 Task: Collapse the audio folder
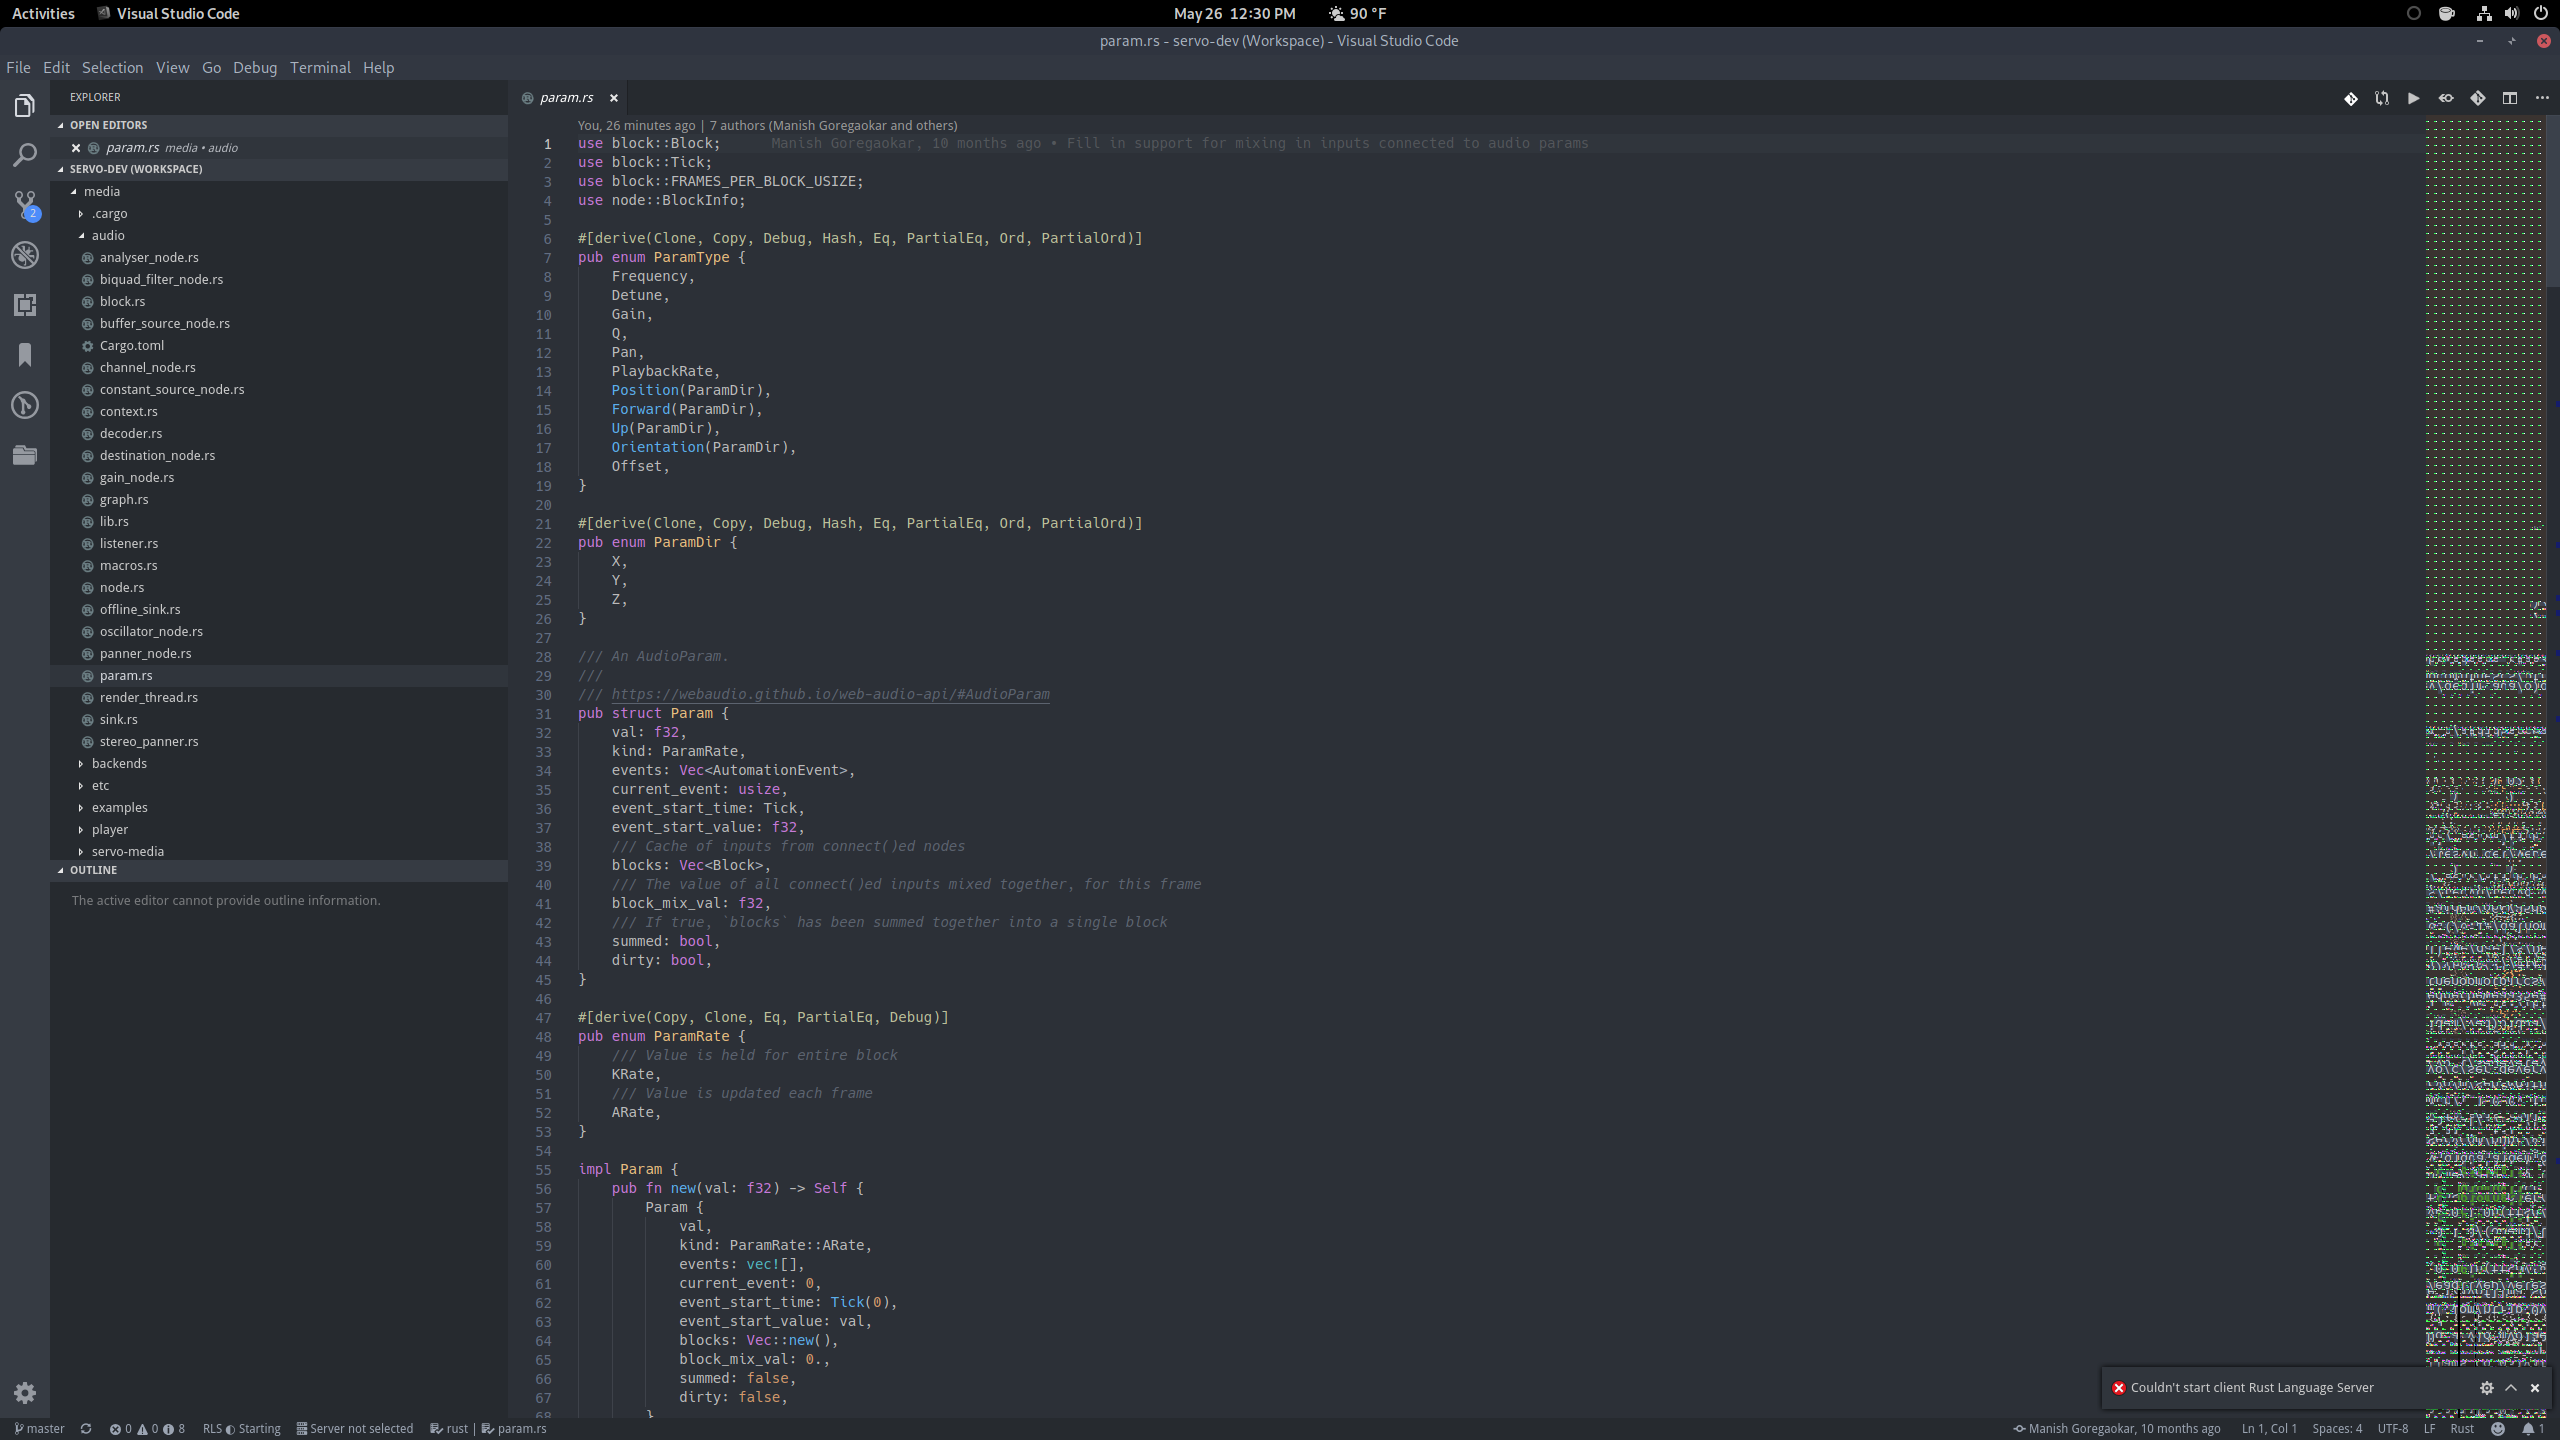tap(110, 235)
